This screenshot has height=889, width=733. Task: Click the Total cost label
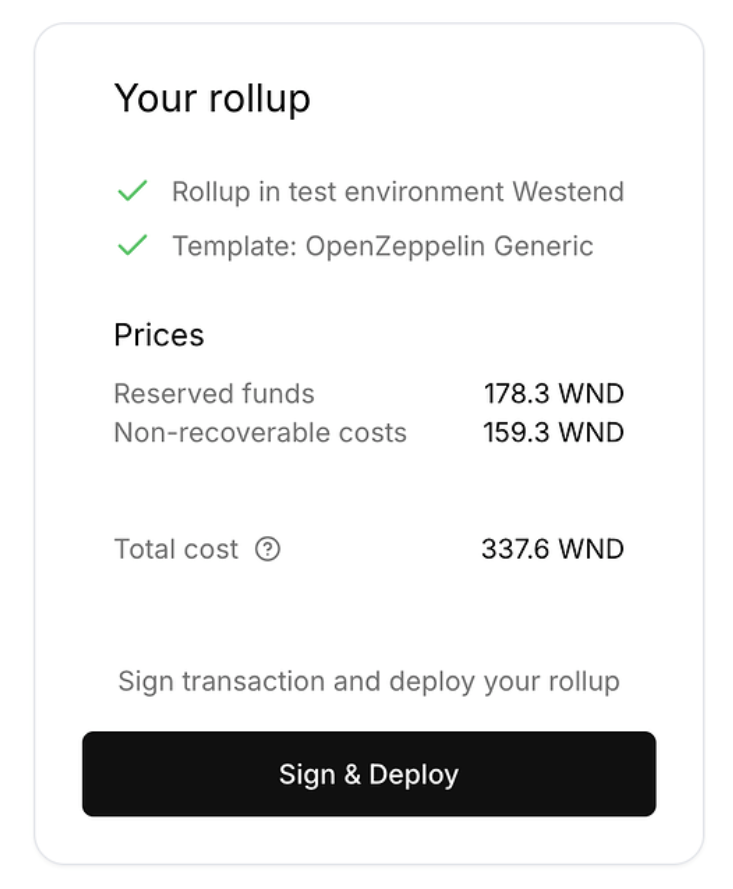pyautogui.click(x=176, y=549)
